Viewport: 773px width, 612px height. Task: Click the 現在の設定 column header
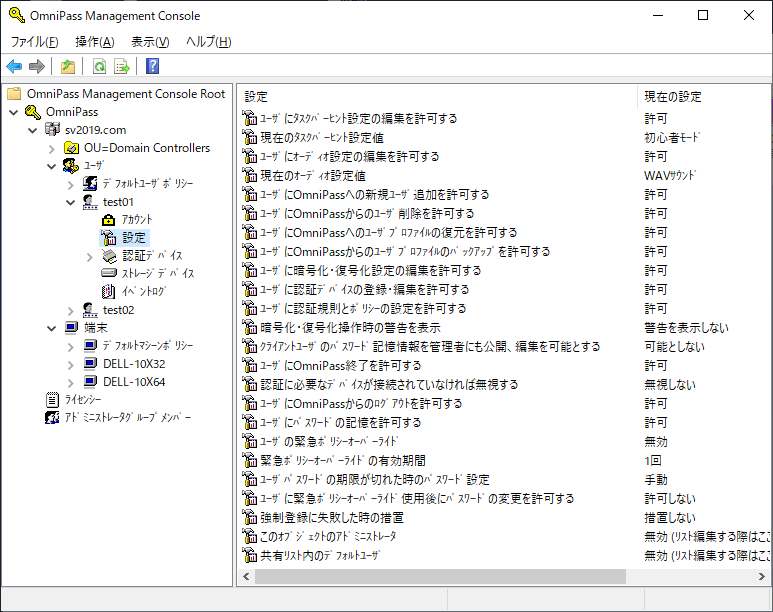pyautogui.click(x=704, y=97)
